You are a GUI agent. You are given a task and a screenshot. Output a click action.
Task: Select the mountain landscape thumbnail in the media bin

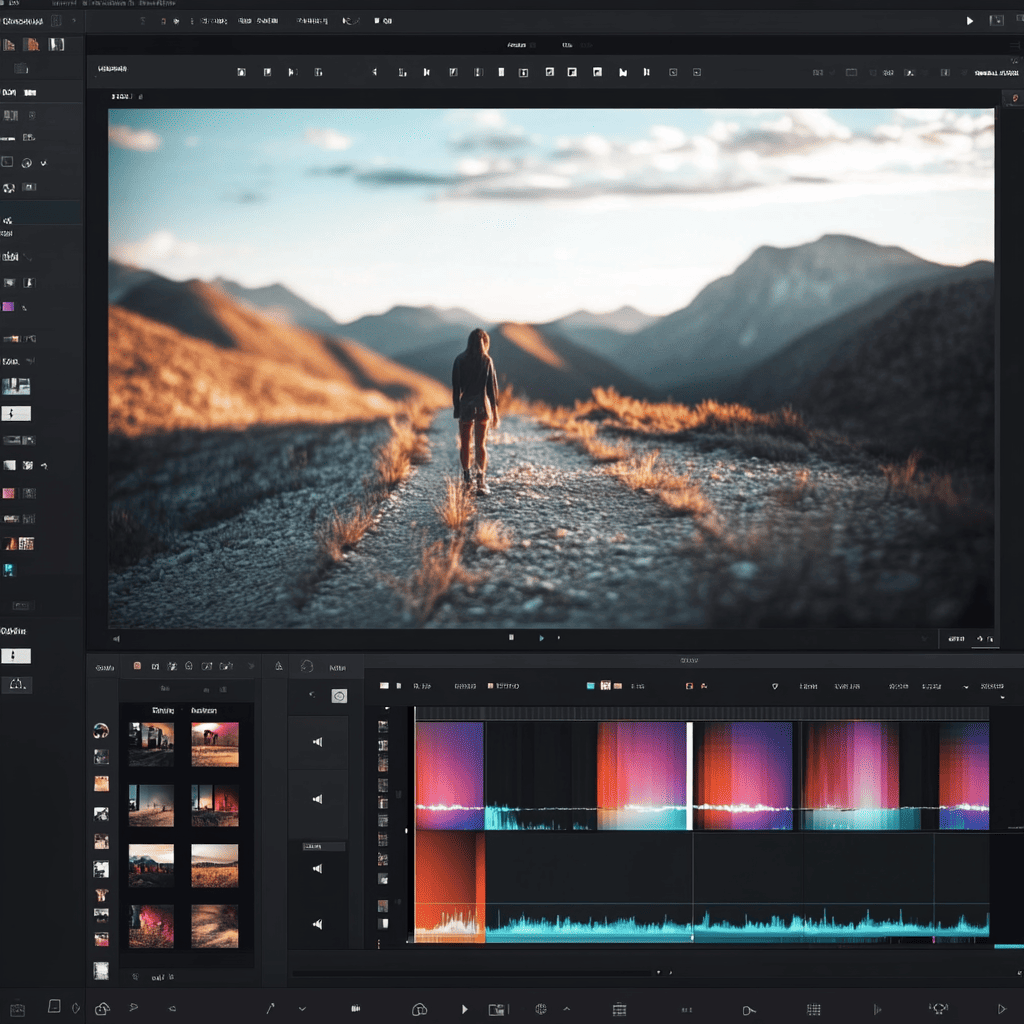[149, 866]
